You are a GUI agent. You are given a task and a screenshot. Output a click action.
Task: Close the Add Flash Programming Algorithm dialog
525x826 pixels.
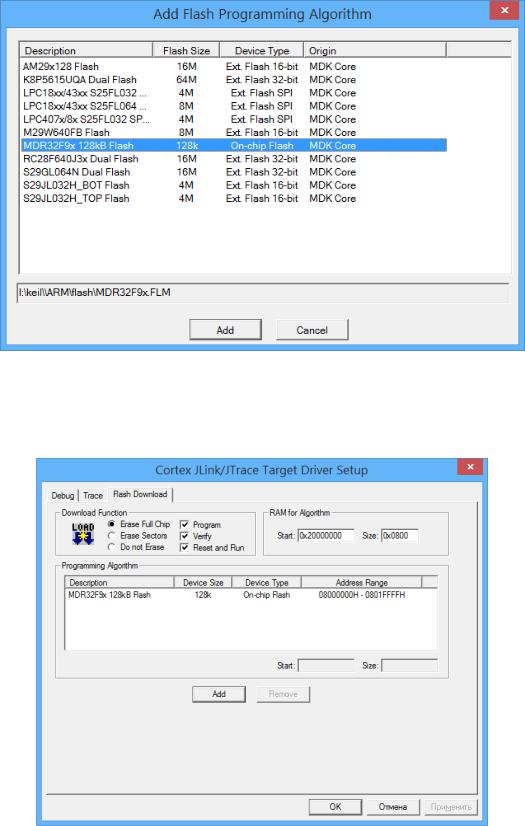tap(504, 10)
